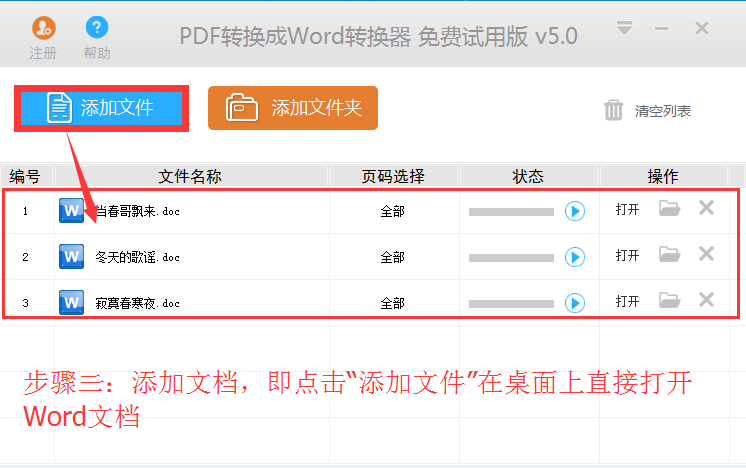The image size is (746, 468).
Task: Select file name 冬天的歌谣.doc
Action: click(x=137, y=257)
